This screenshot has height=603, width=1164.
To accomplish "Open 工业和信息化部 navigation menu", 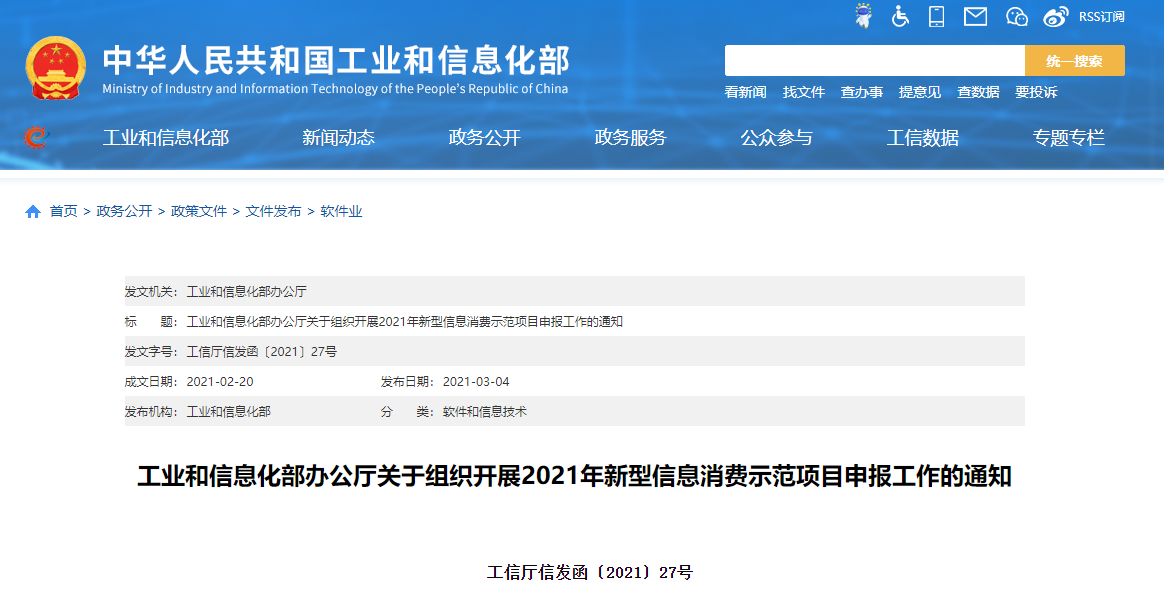I will tap(166, 138).
